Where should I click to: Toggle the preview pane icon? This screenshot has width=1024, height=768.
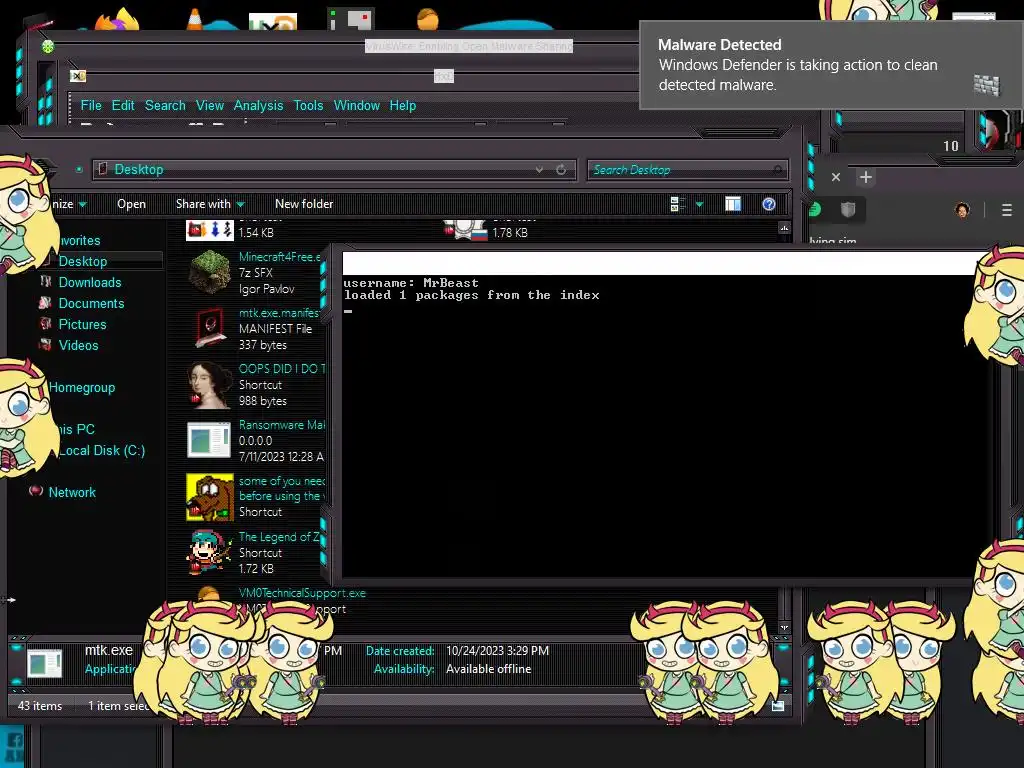[x=733, y=204]
